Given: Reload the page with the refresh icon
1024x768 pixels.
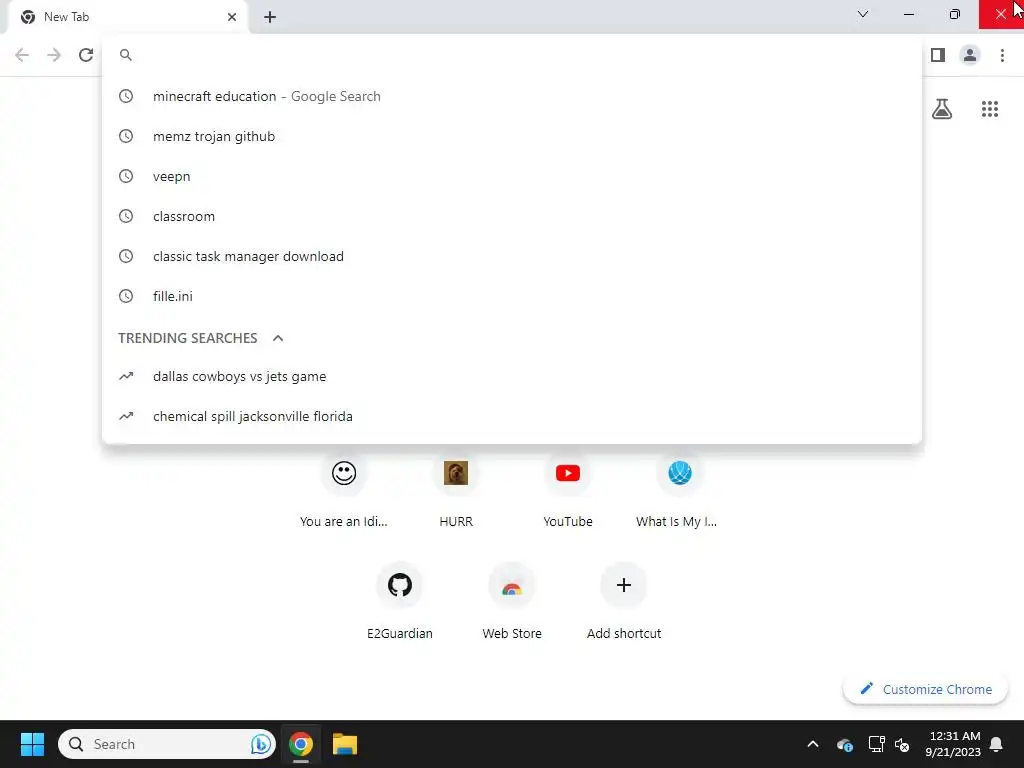Looking at the screenshot, I should click(x=86, y=55).
